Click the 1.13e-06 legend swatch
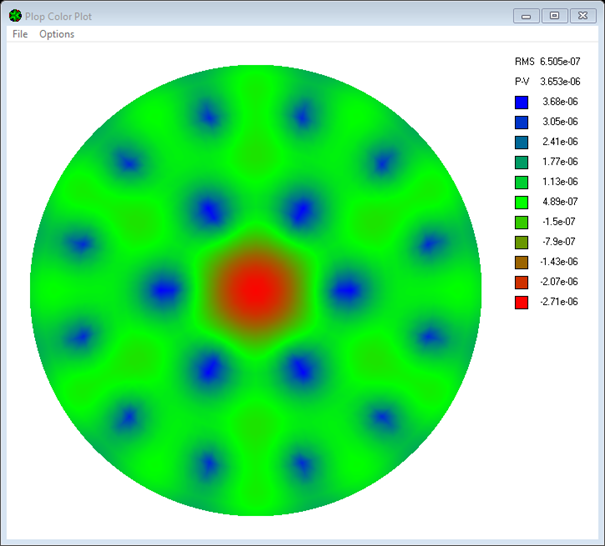 coord(521,182)
